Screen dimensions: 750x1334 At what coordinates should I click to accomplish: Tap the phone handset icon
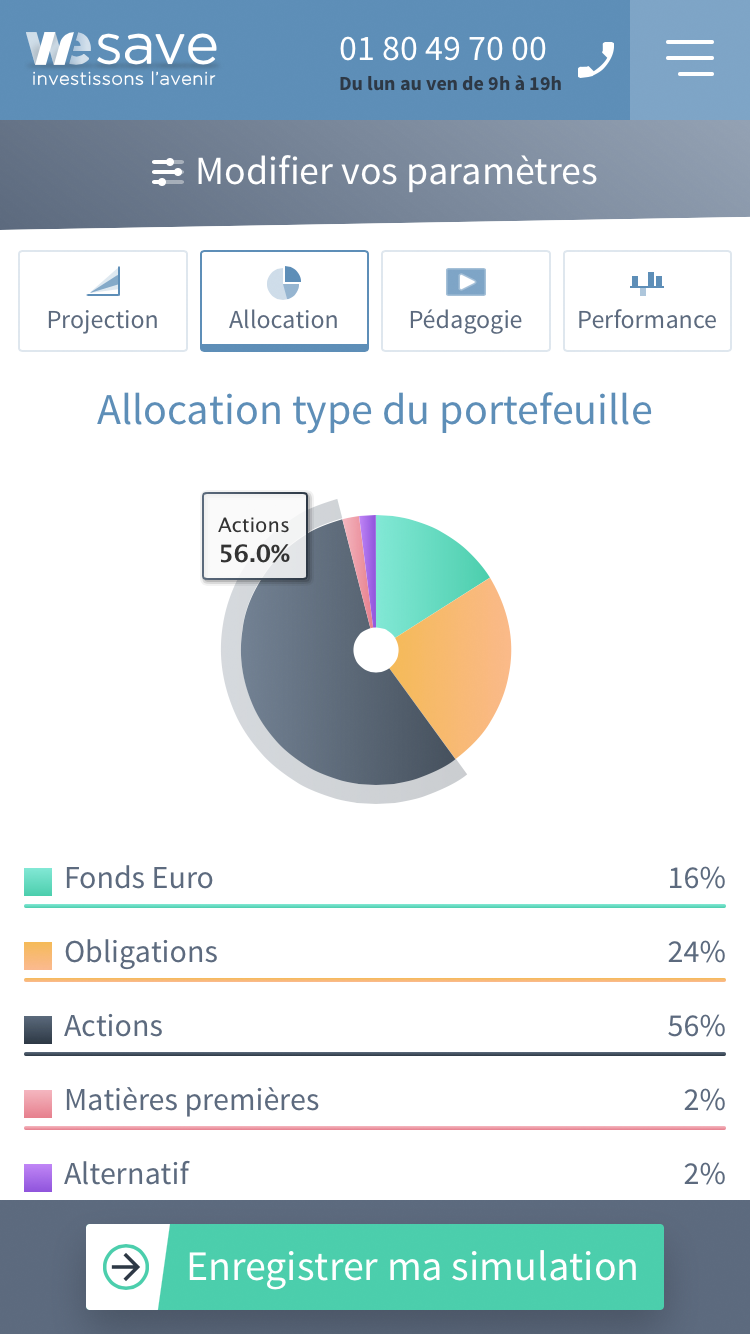point(596,60)
